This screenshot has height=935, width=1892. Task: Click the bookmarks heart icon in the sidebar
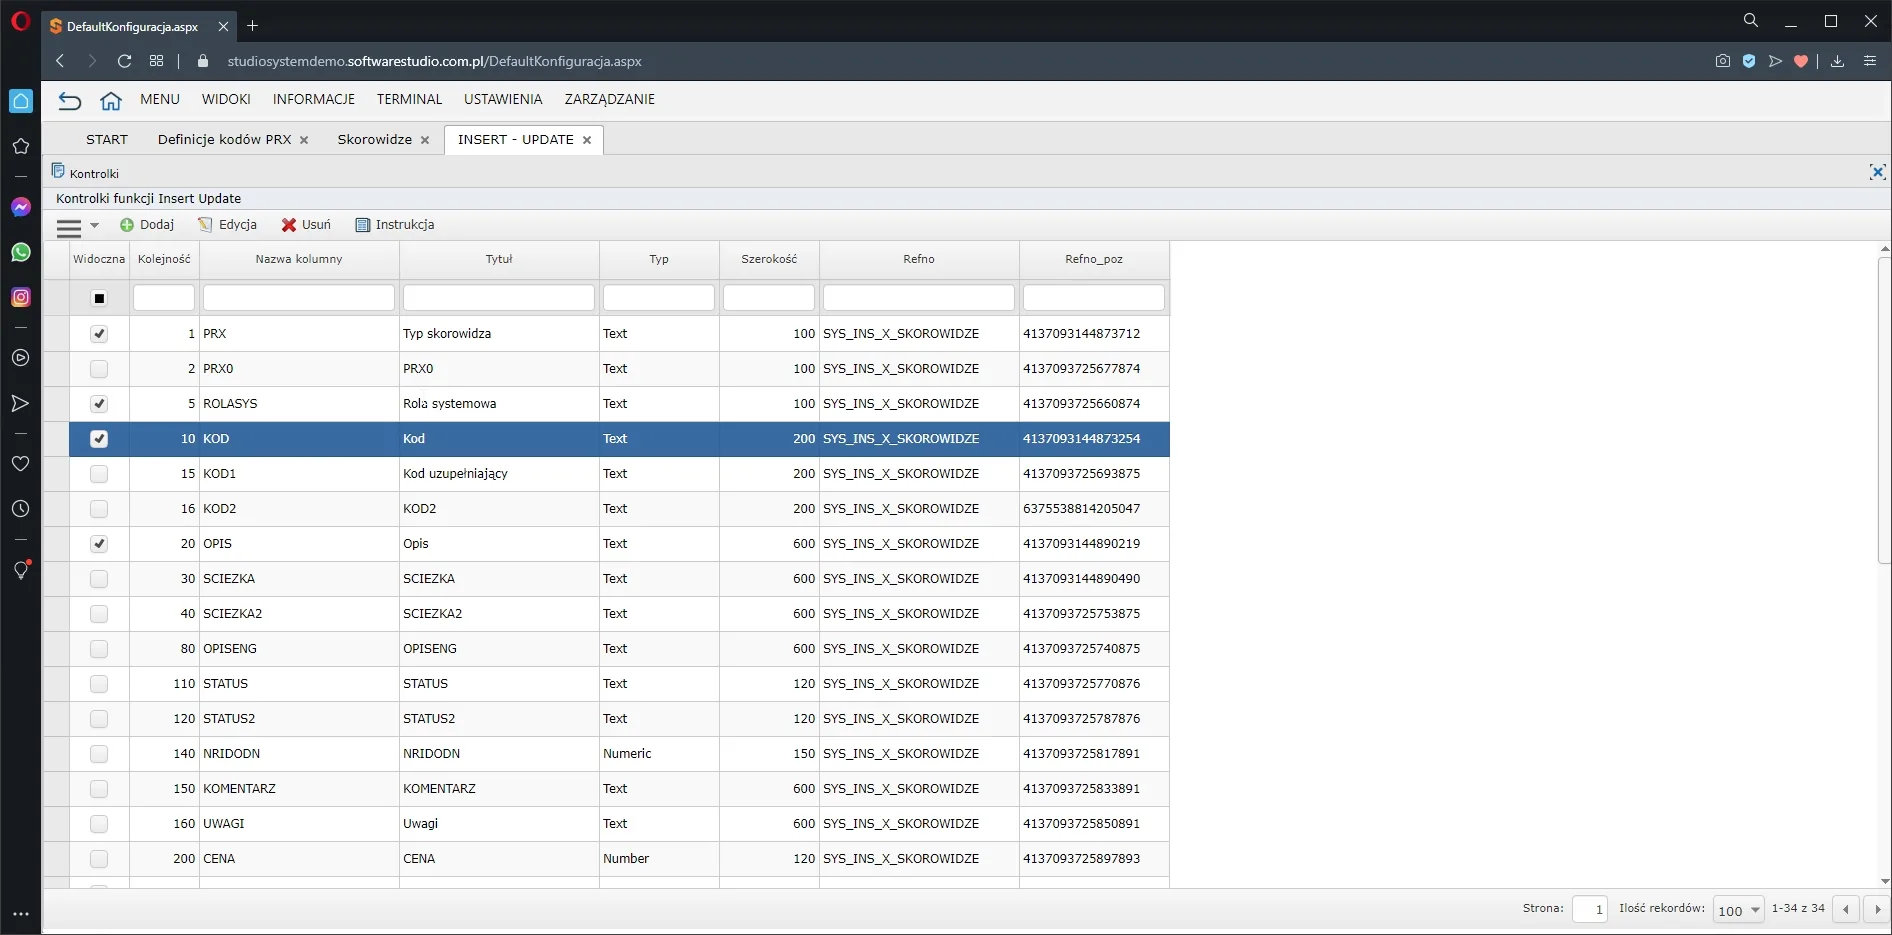point(21,464)
